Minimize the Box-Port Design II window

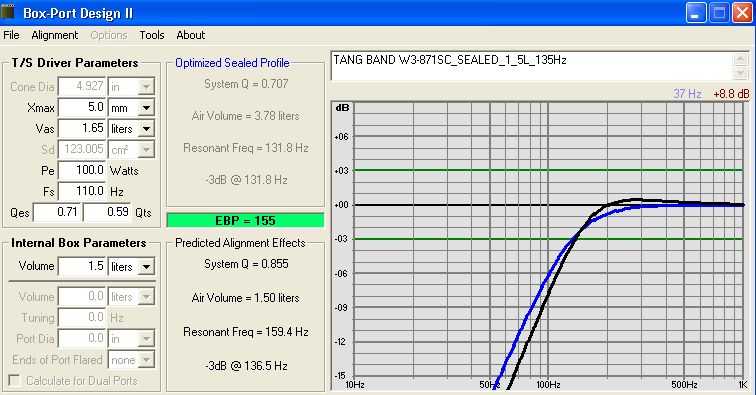(x=696, y=13)
